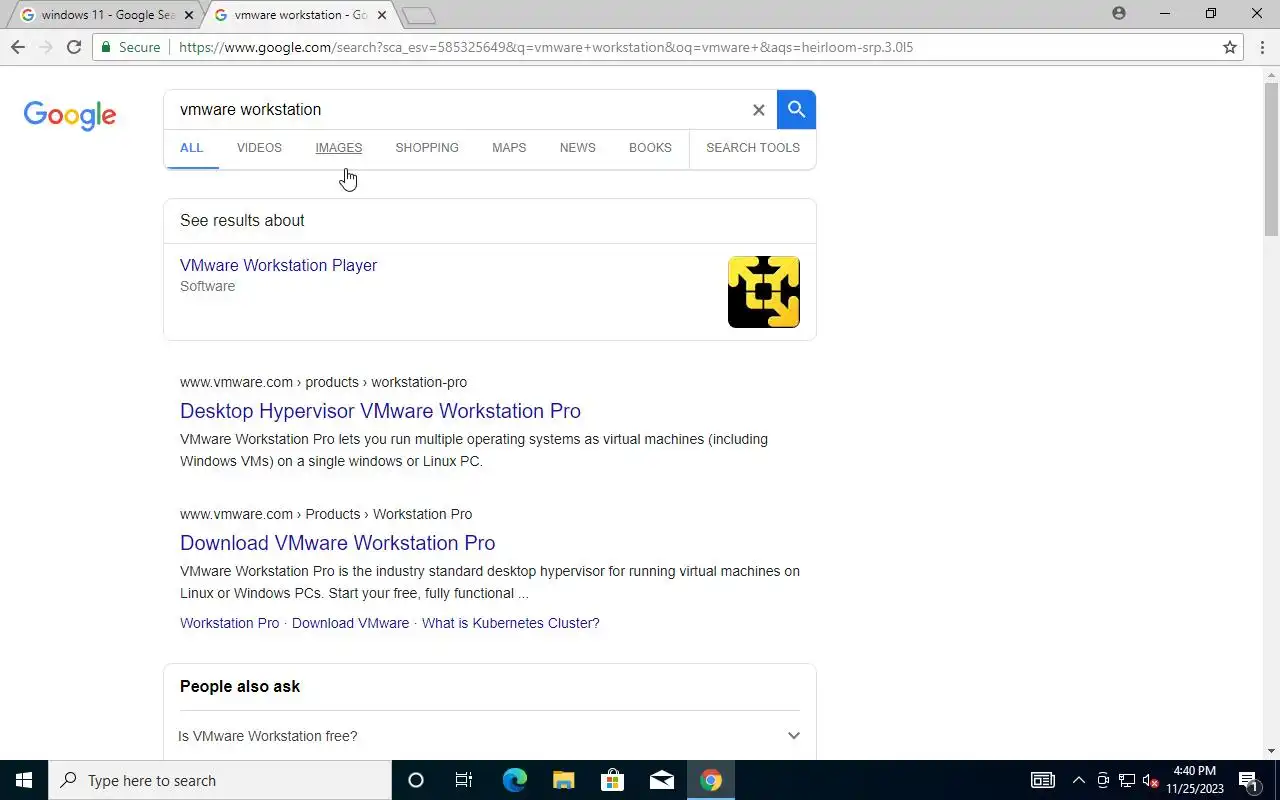The height and width of the screenshot is (800, 1280).
Task: Click the Chrome profile avatar icon
Action: pyautogui.click(x=1119, y=13)
